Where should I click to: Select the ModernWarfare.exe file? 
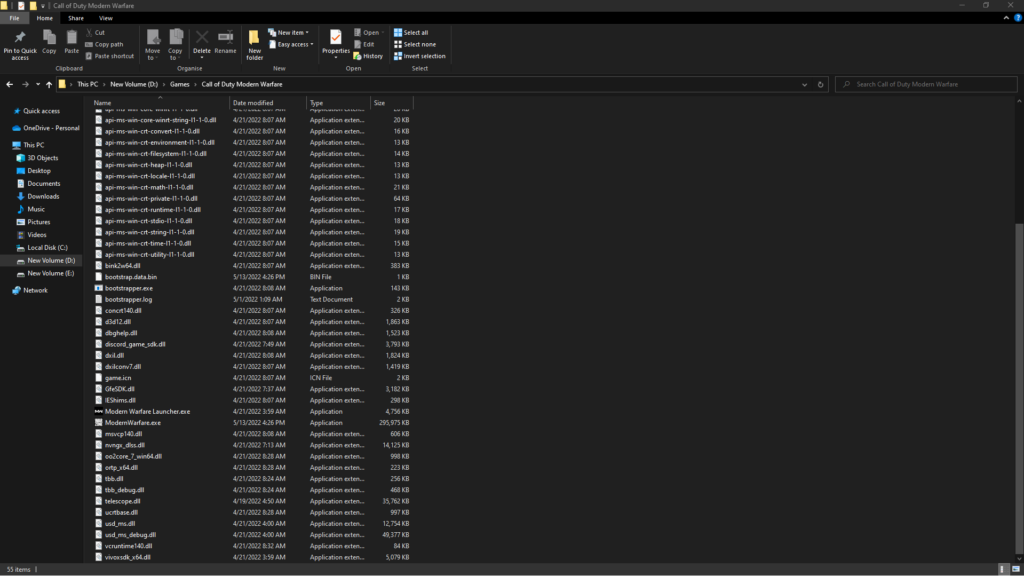[x=133, y=423]
